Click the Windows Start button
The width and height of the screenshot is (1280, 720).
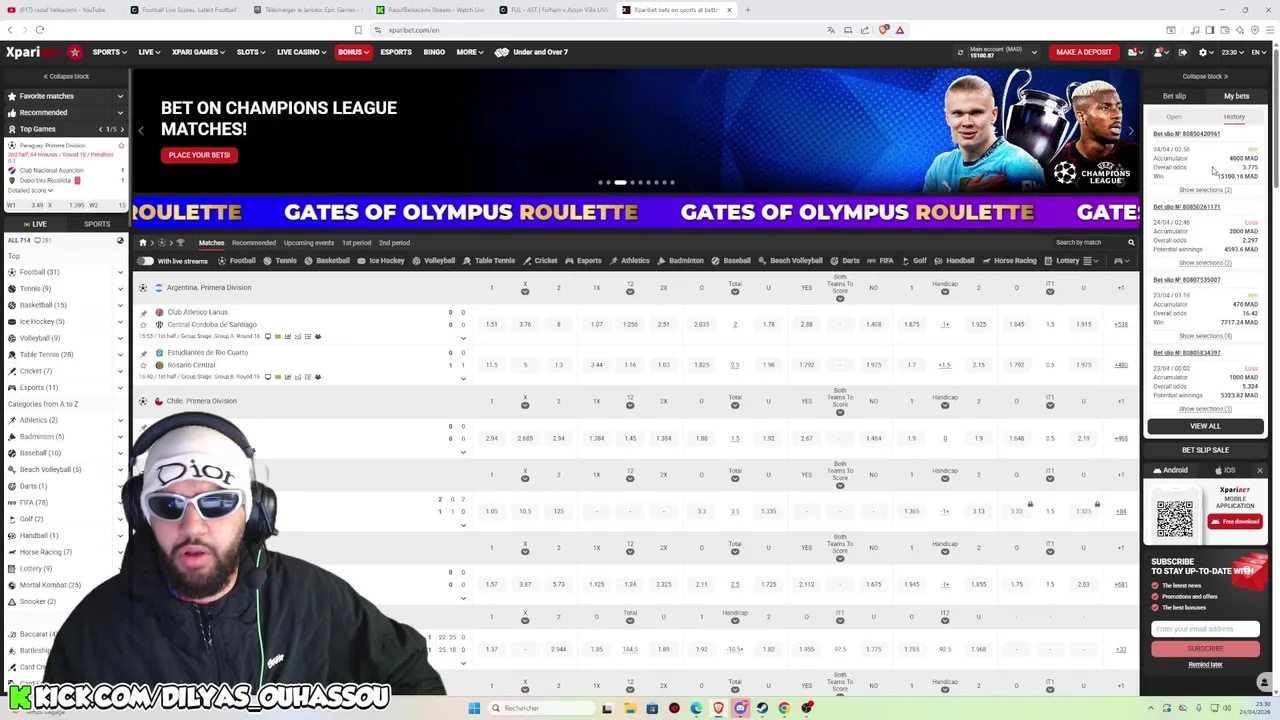(x=474, y=708)
